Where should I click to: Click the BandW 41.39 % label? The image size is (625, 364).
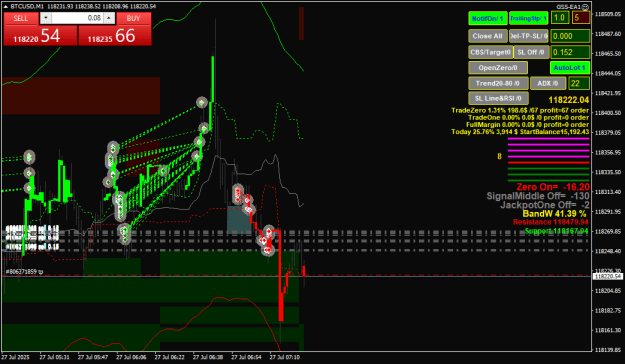554,214
